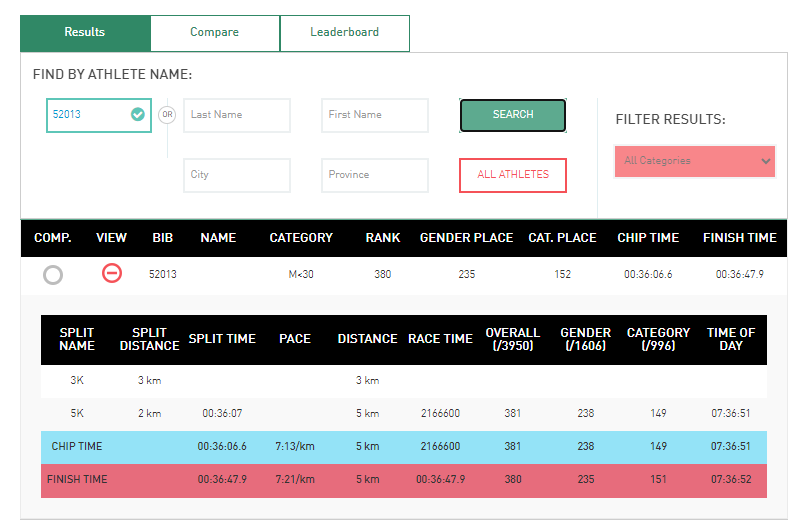Open the All Categories filter dropdown

coord(695,161)
